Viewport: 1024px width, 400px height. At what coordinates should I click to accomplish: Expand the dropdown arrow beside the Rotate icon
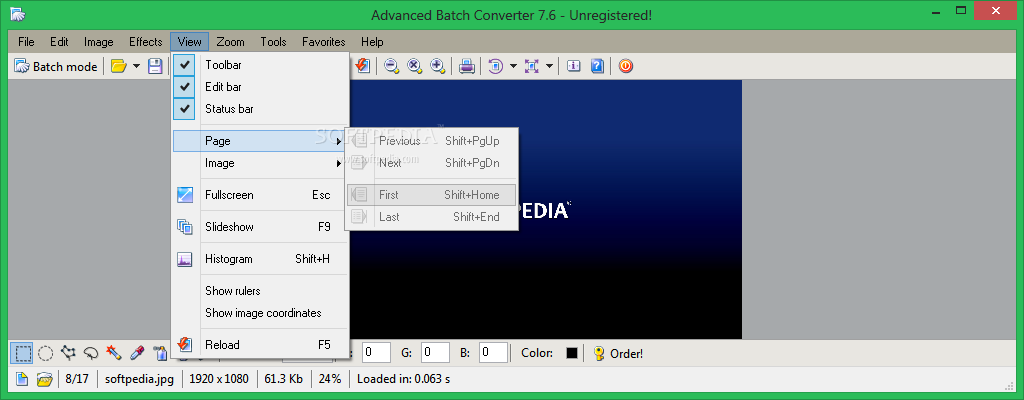pyautogui.click(x=513, y=66)
